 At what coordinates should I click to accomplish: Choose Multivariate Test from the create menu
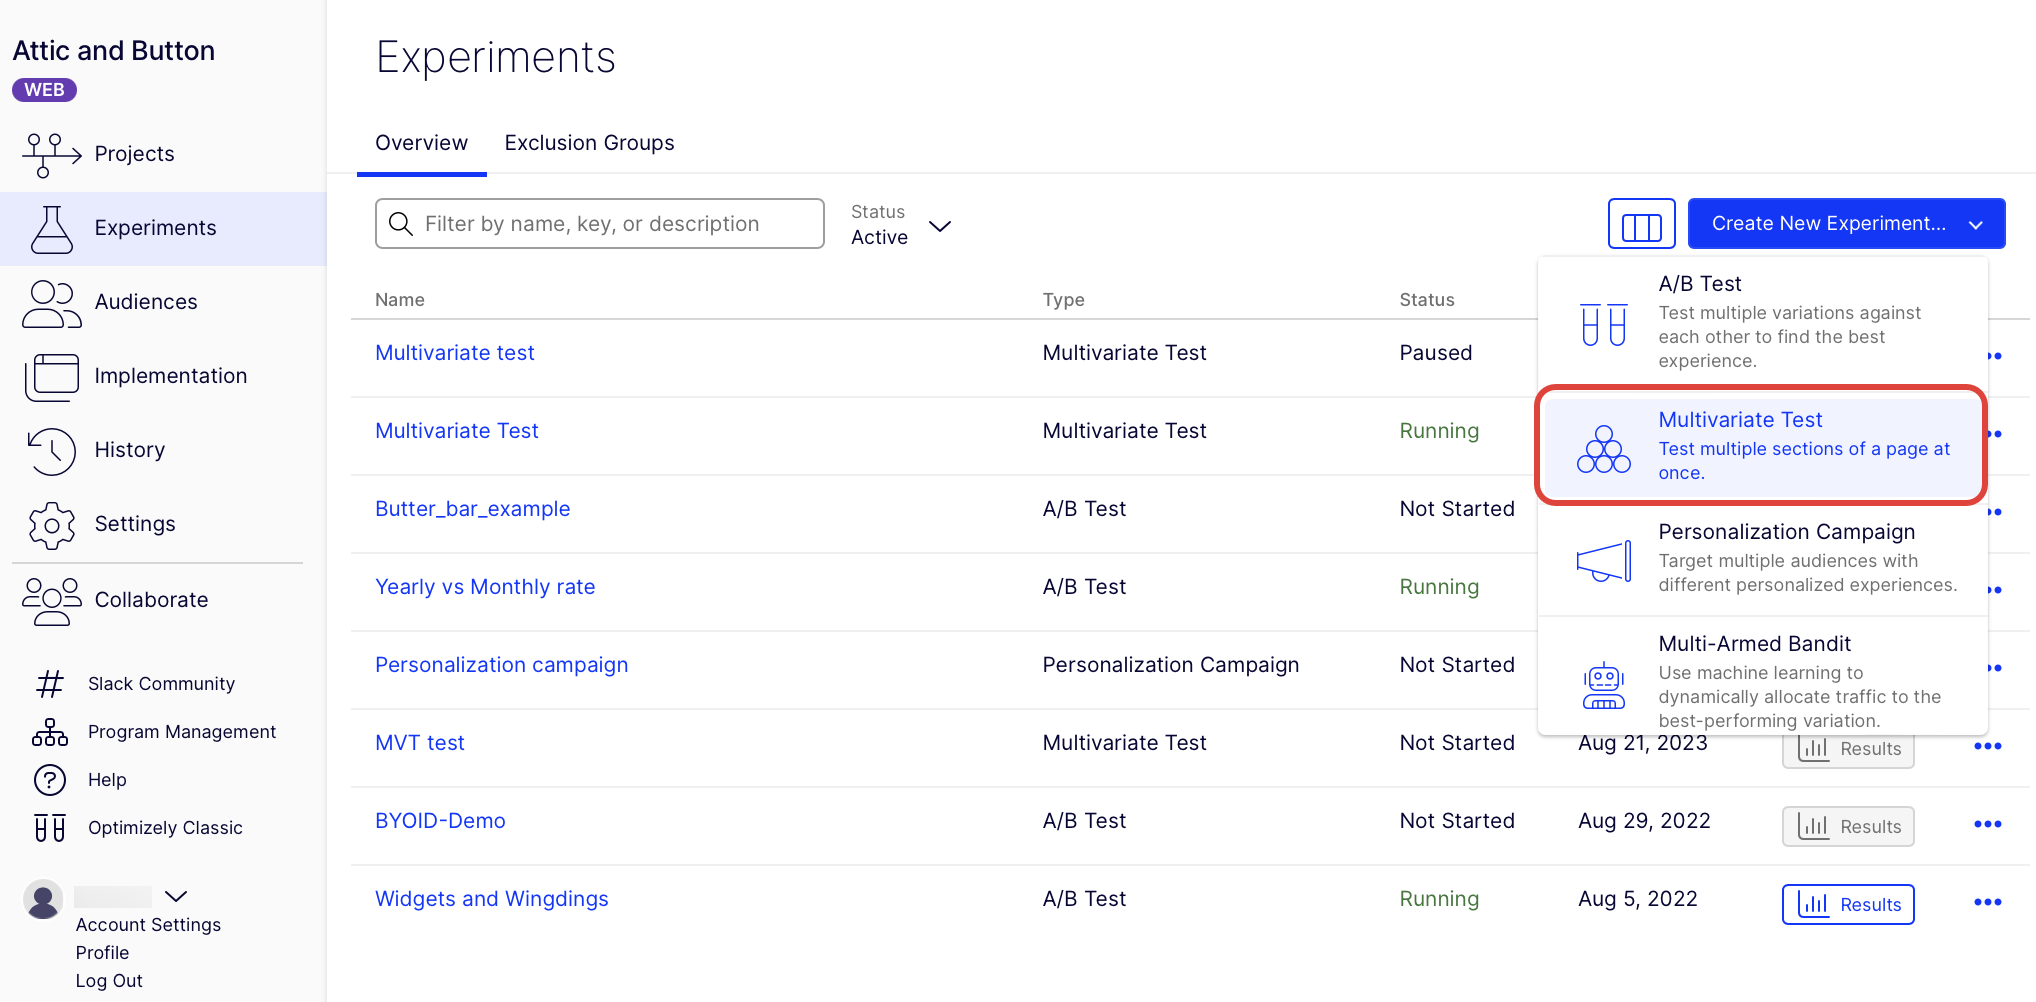click(x=1761, y=445)
